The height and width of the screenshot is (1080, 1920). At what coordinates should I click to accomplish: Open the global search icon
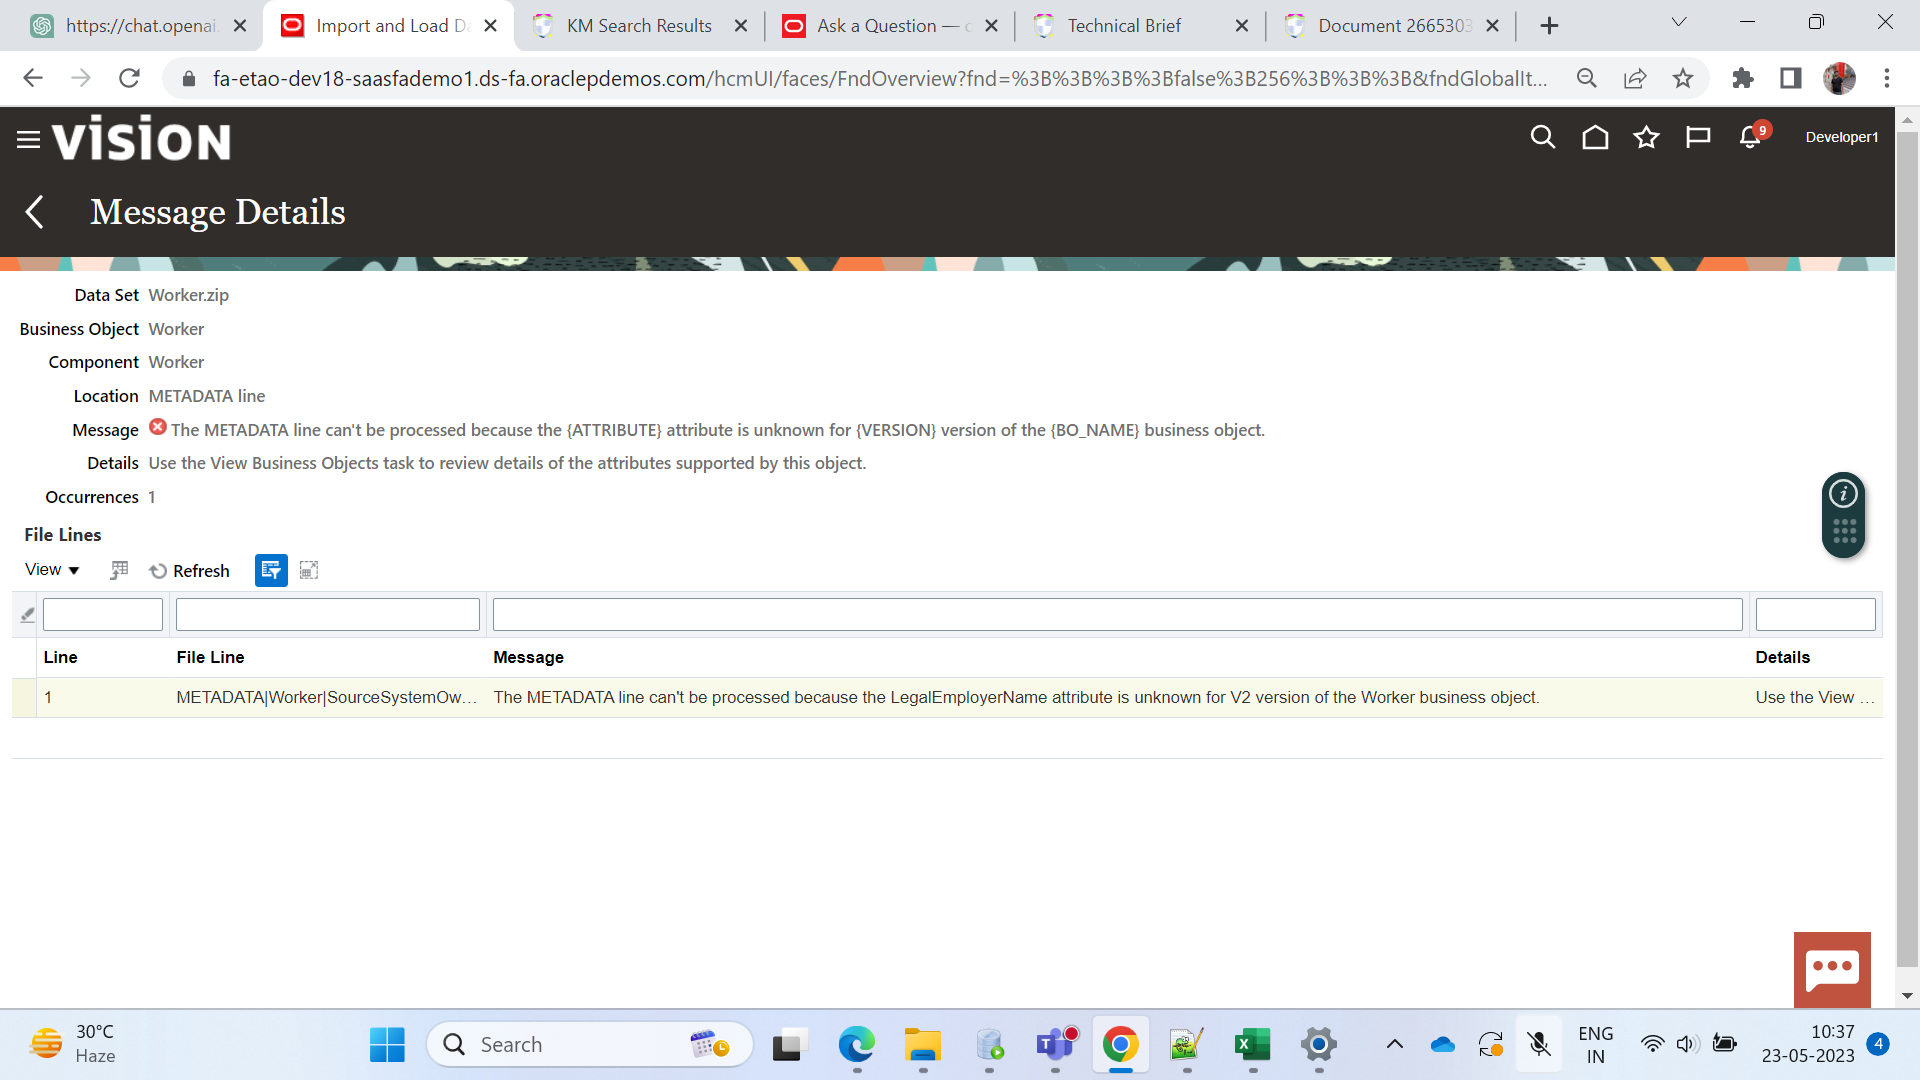(1543, 137)
